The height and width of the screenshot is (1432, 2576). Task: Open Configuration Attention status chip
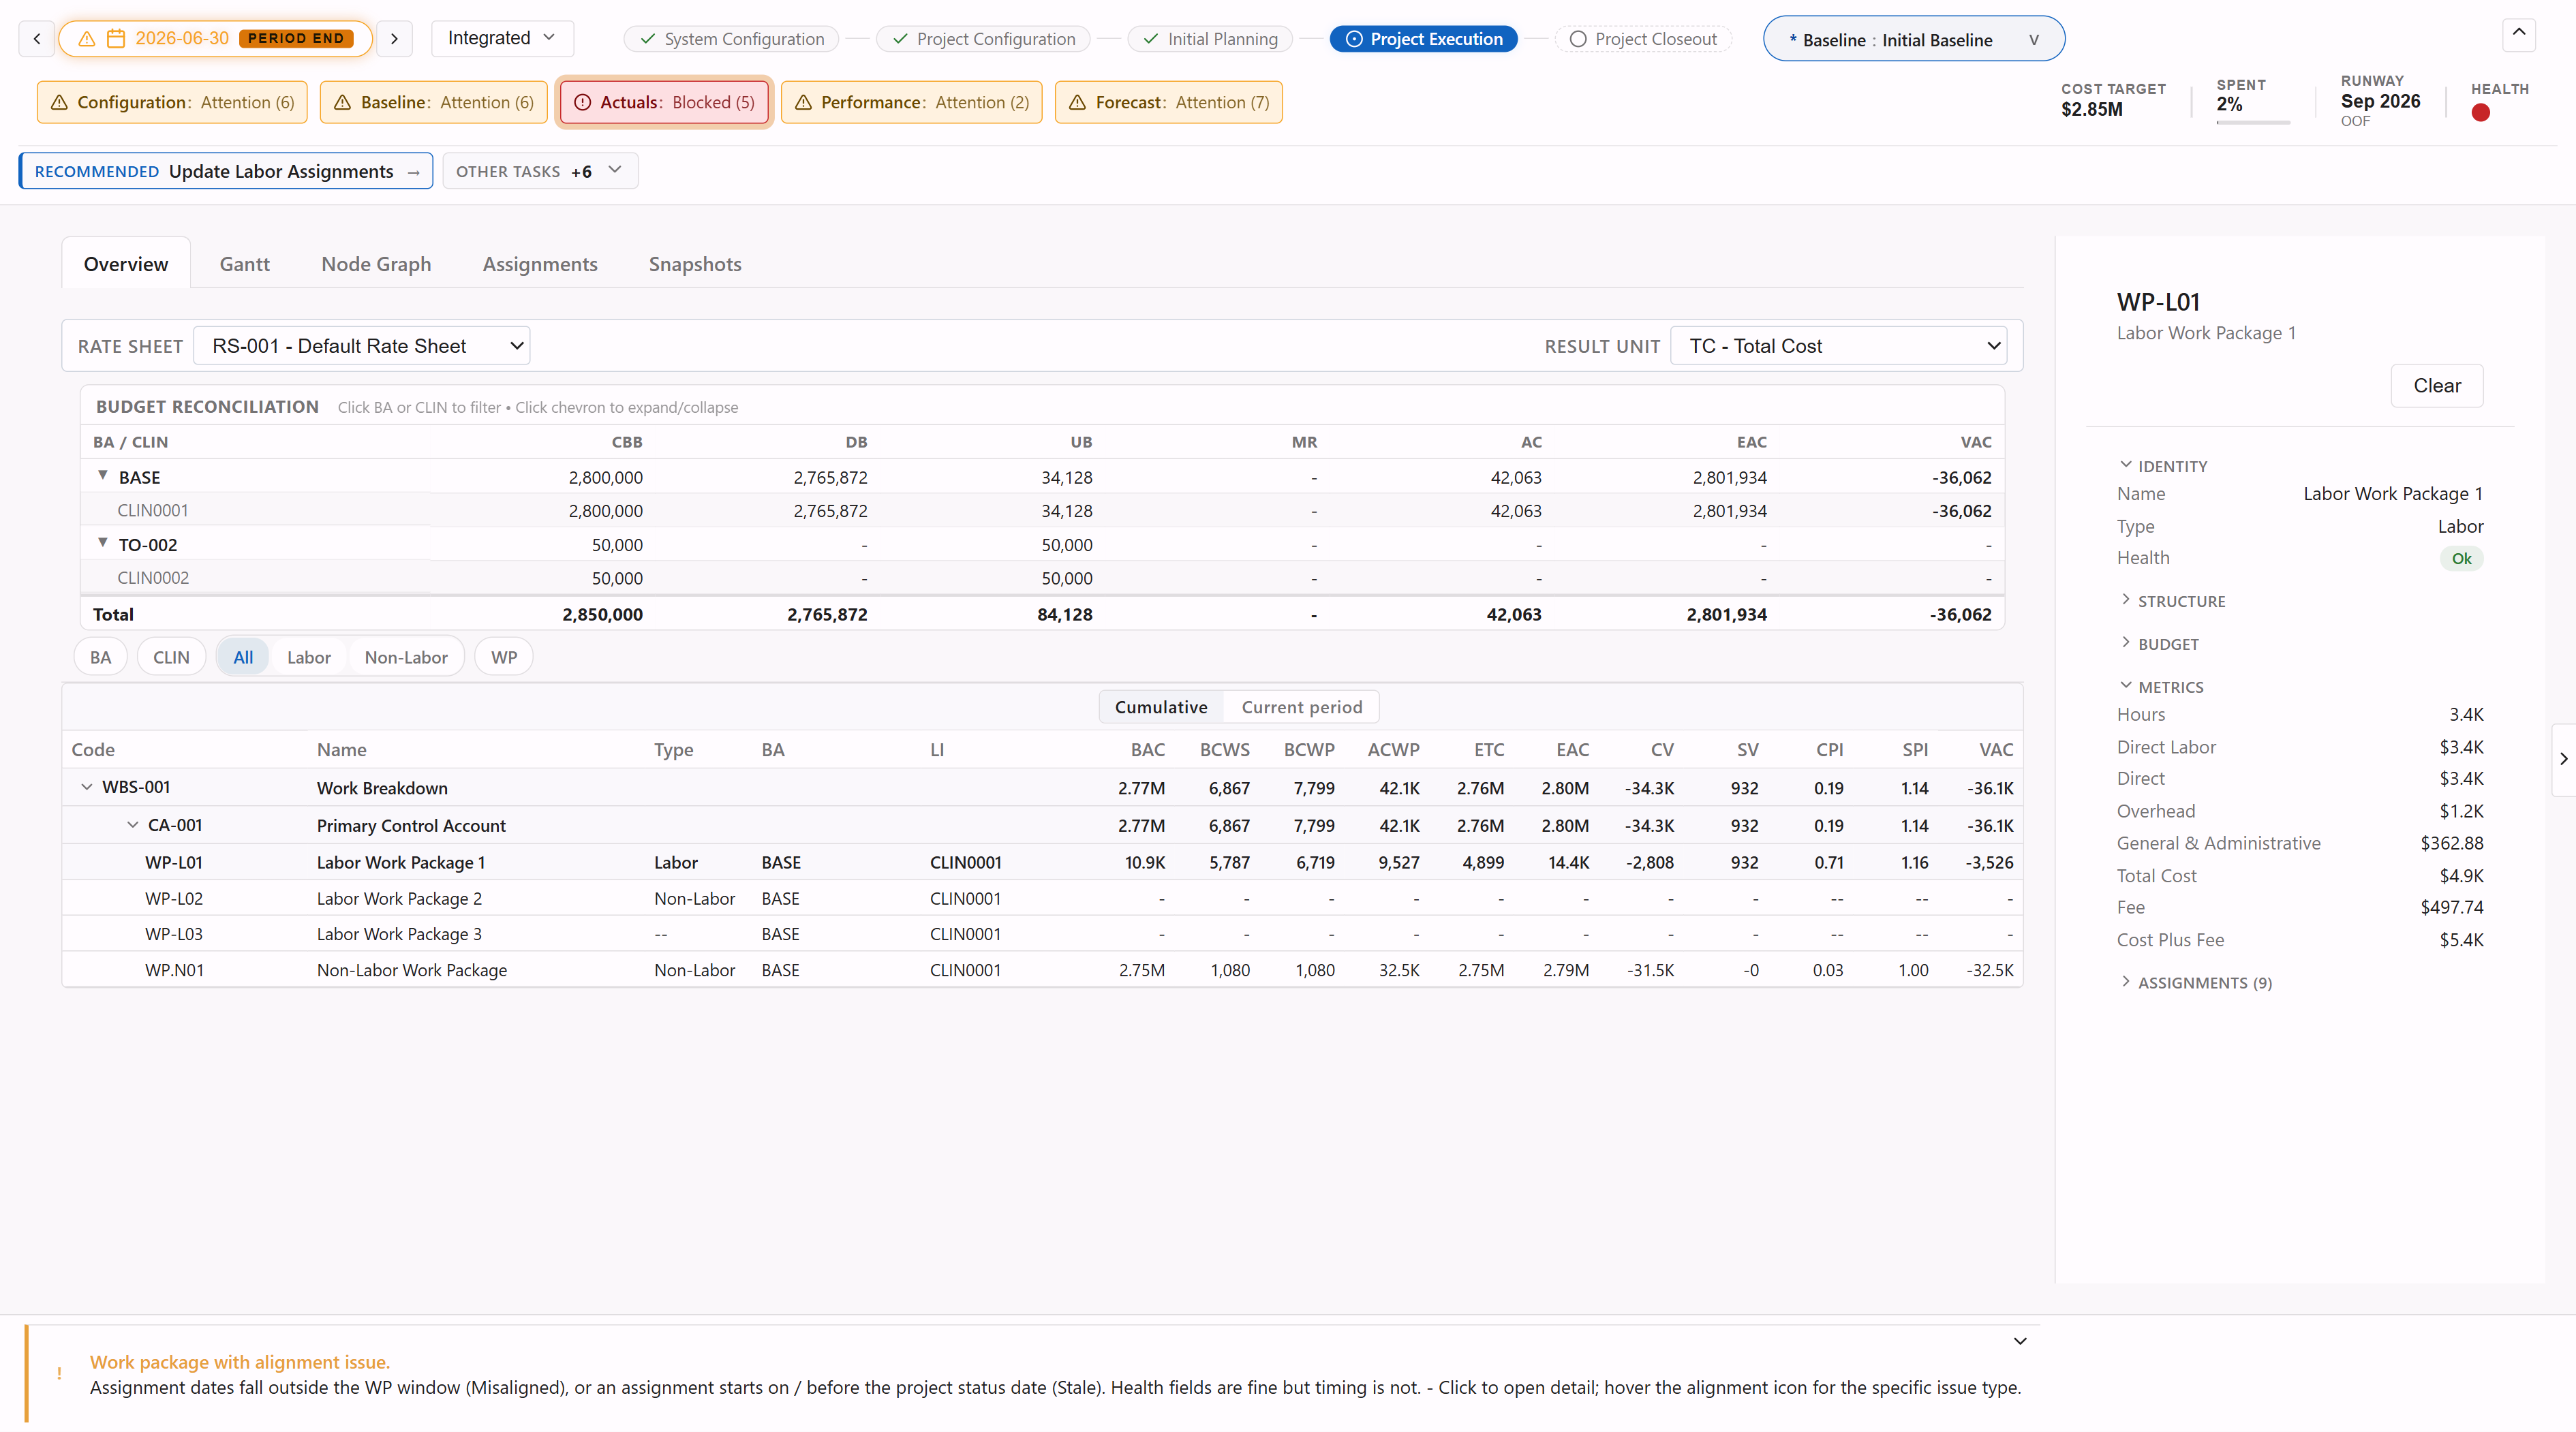(172, 102)
